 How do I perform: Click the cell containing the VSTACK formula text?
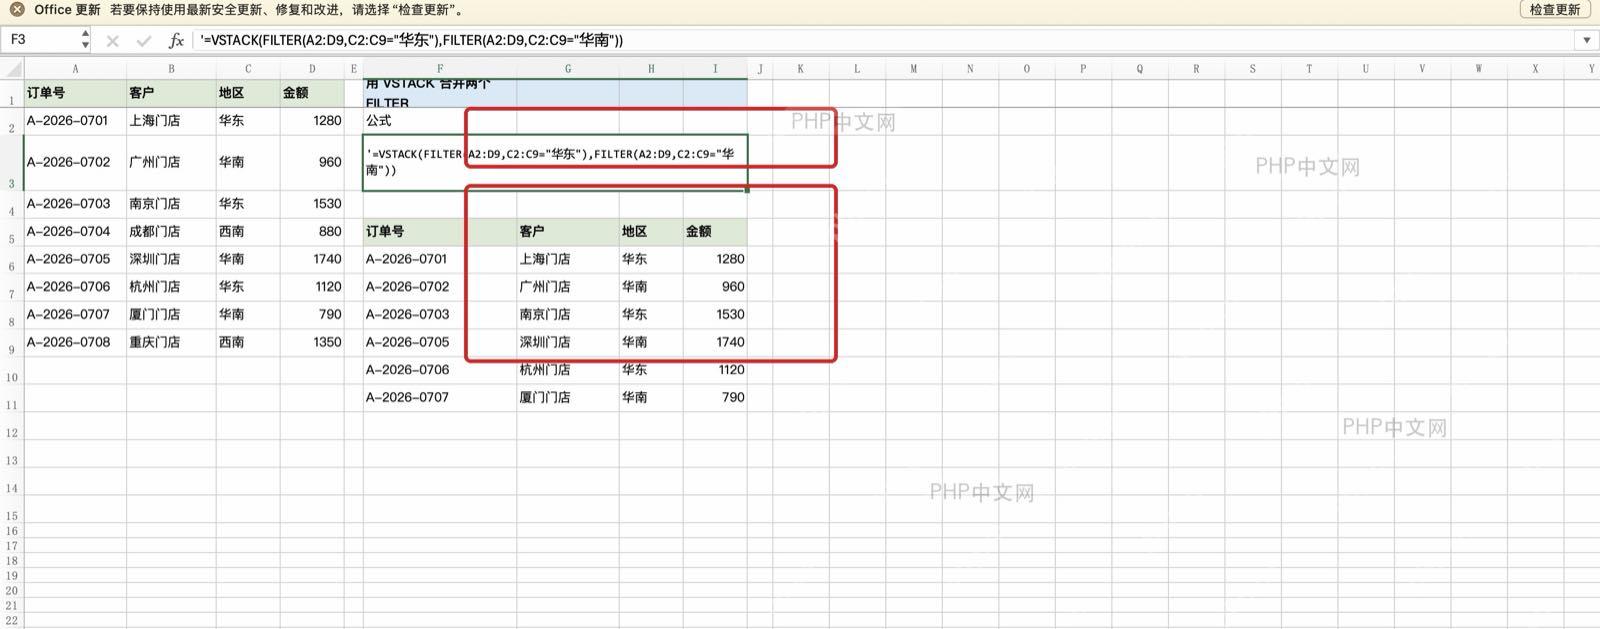(x=555, y=162)
